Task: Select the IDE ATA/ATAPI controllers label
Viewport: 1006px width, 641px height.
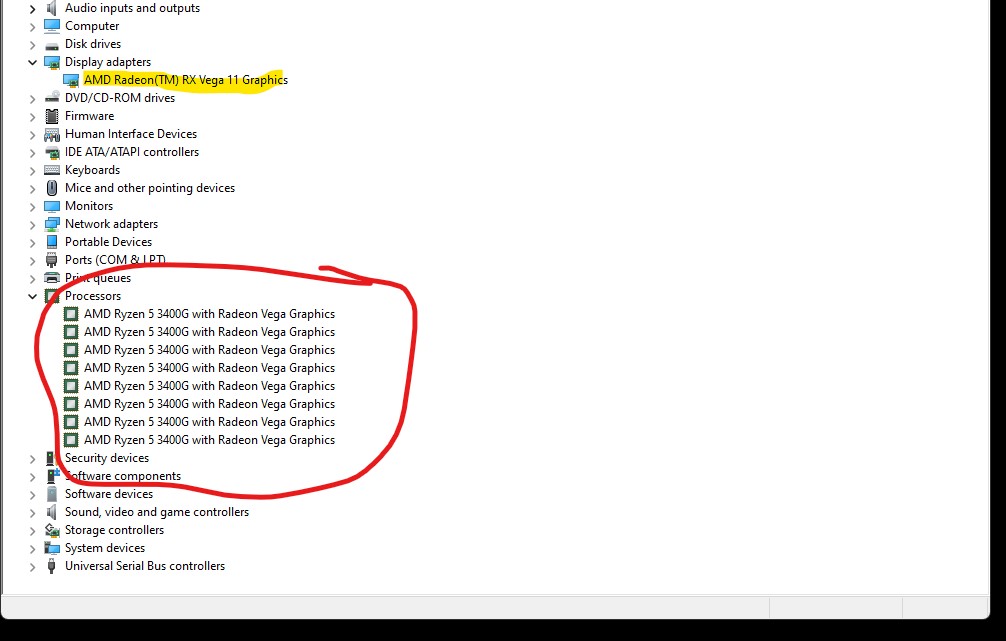Action: click(131, 152)
